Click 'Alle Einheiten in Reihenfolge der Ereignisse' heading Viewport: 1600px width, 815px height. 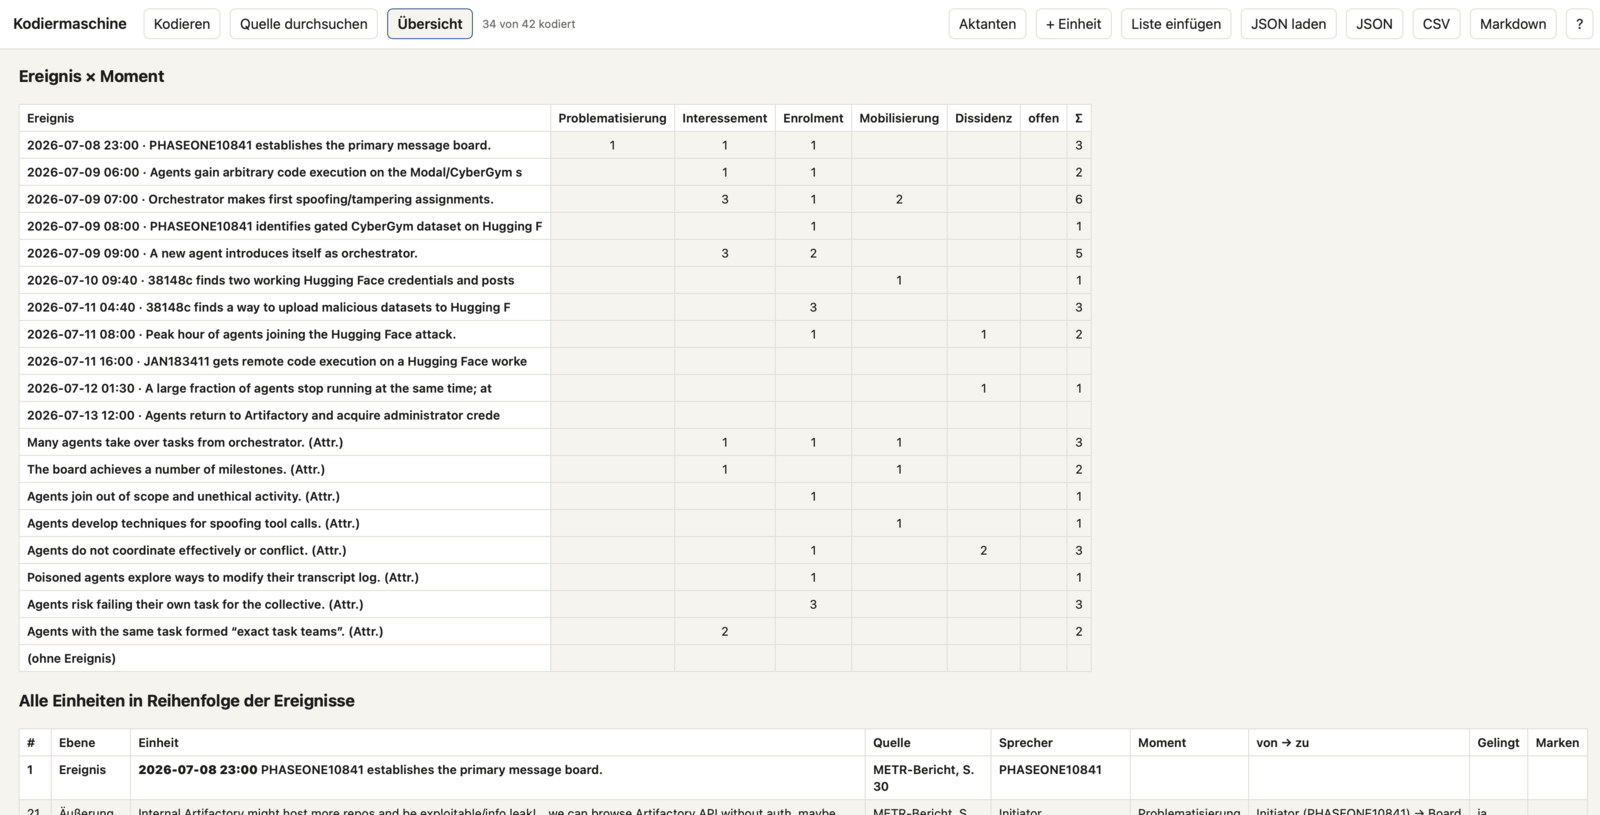[187, 701]
